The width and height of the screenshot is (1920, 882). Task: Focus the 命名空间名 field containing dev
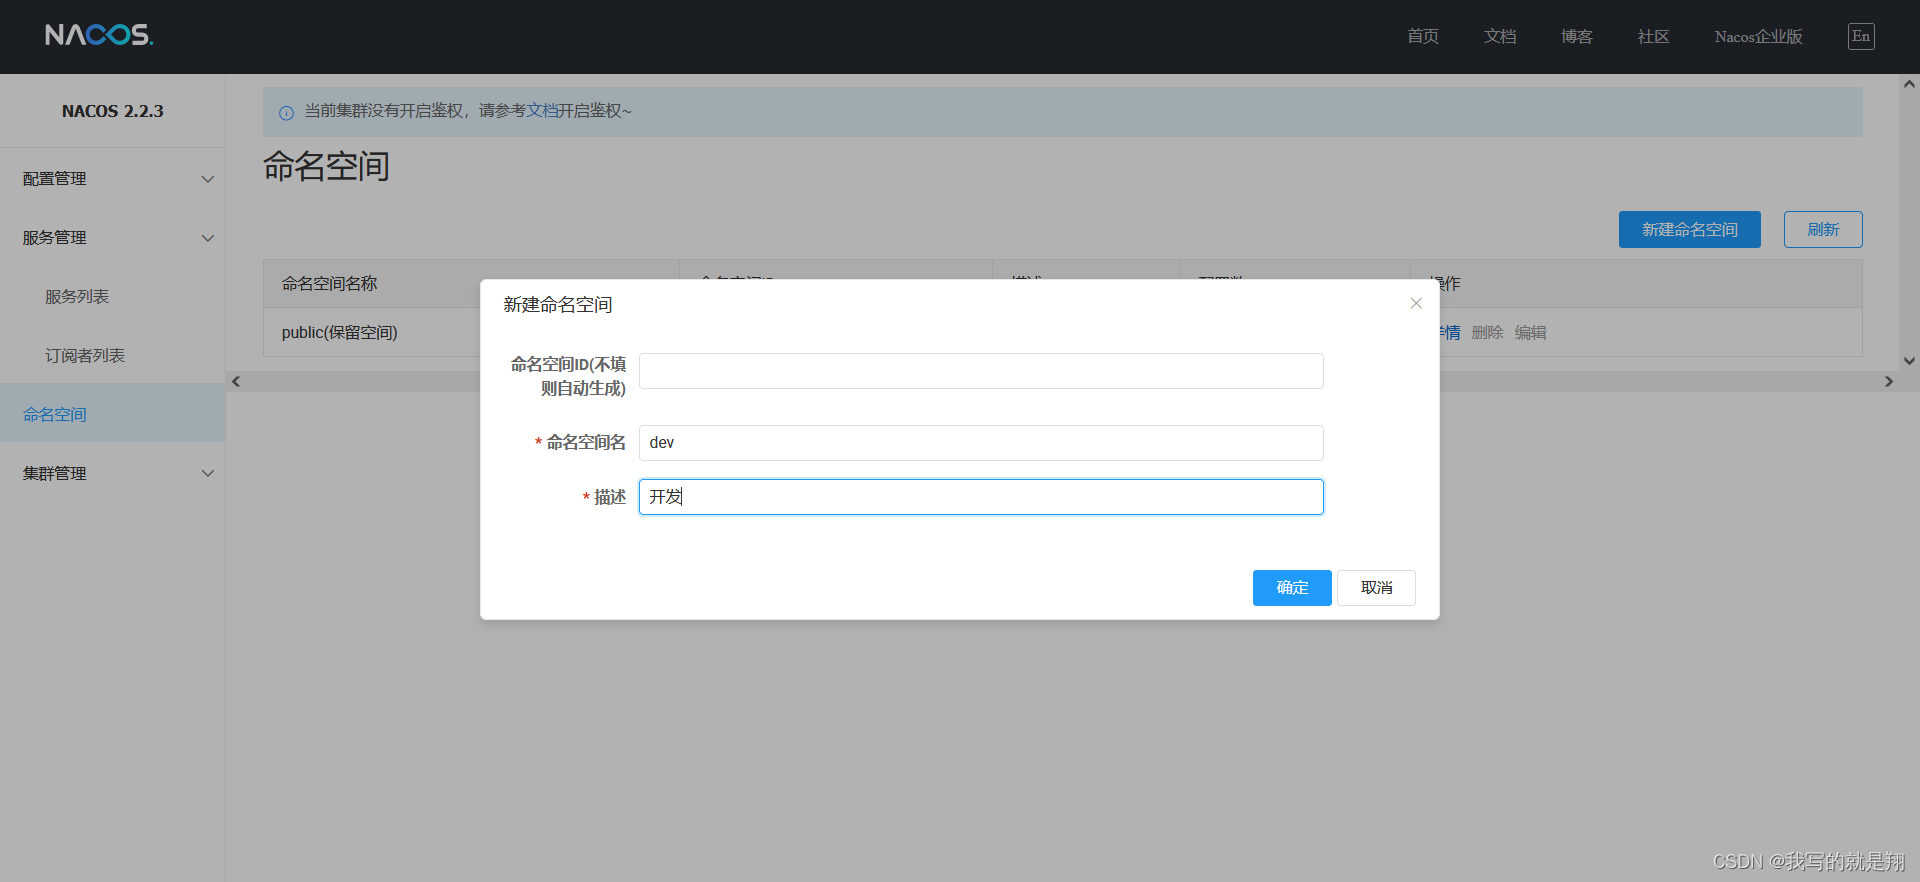pos(981,443)
